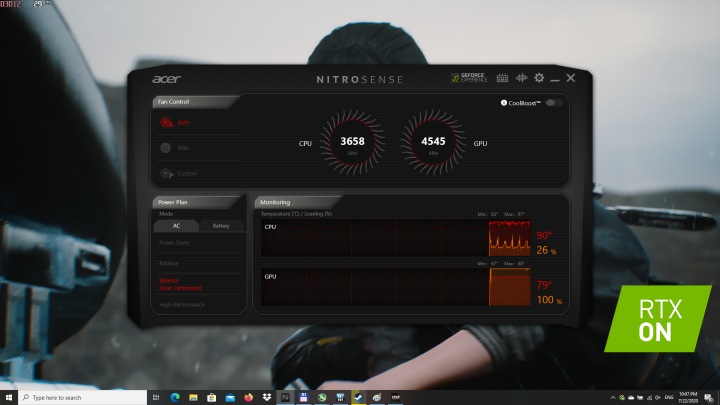Open the green circular taskbar app
The height and width of the screenshot is (405, 720).
point(322,397)
